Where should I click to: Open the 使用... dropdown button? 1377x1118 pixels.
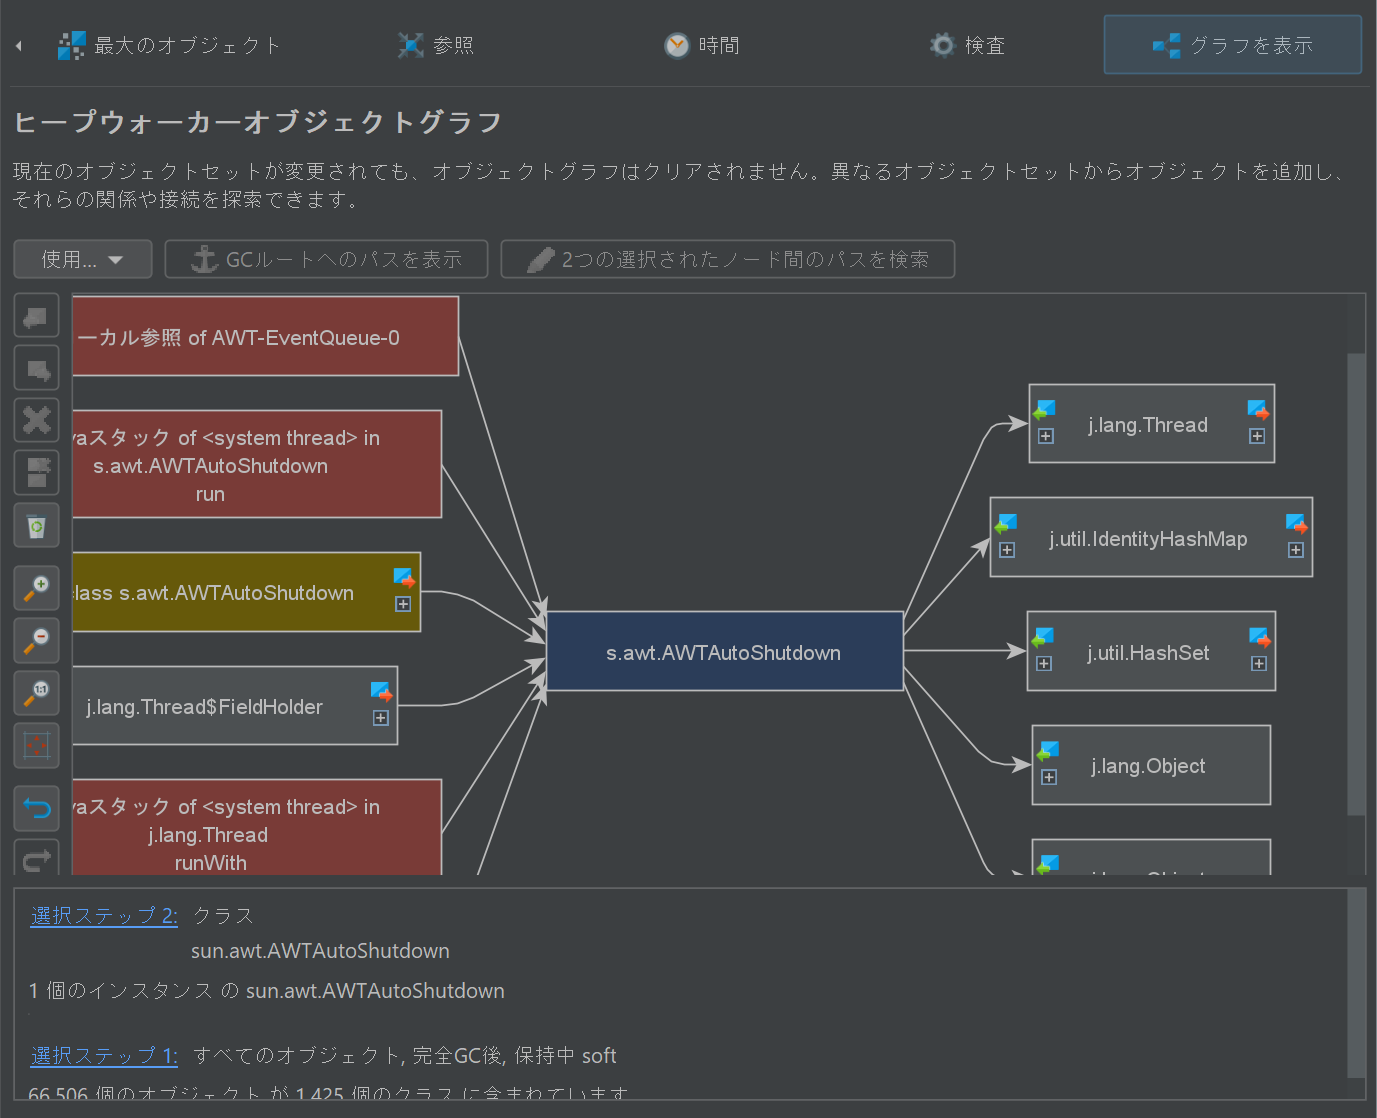tap(83, 259)
